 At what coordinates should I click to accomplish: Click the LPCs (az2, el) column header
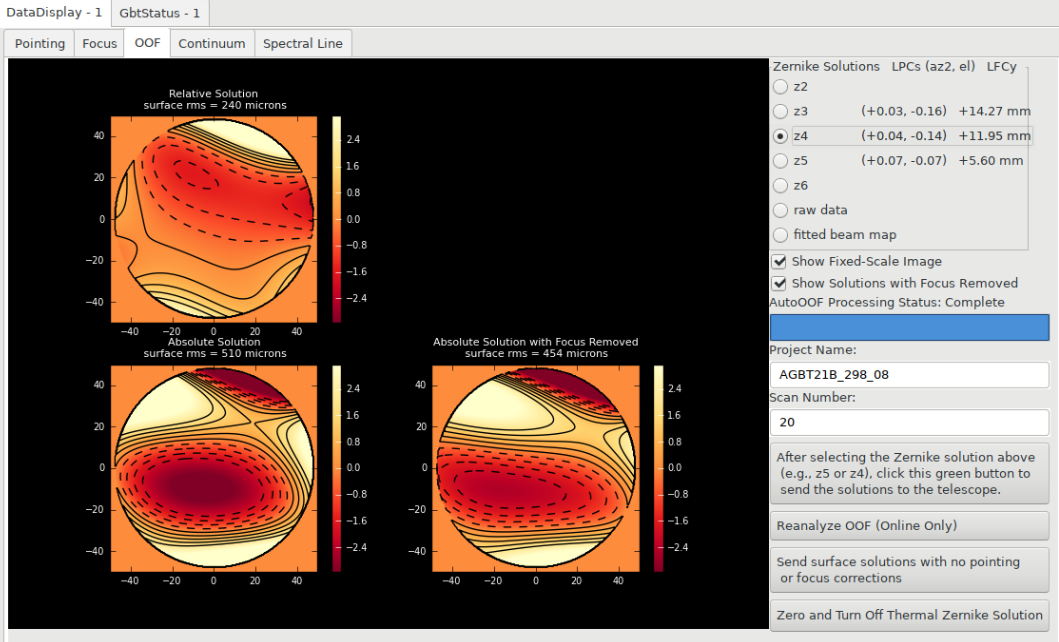(x=933, y=66)
